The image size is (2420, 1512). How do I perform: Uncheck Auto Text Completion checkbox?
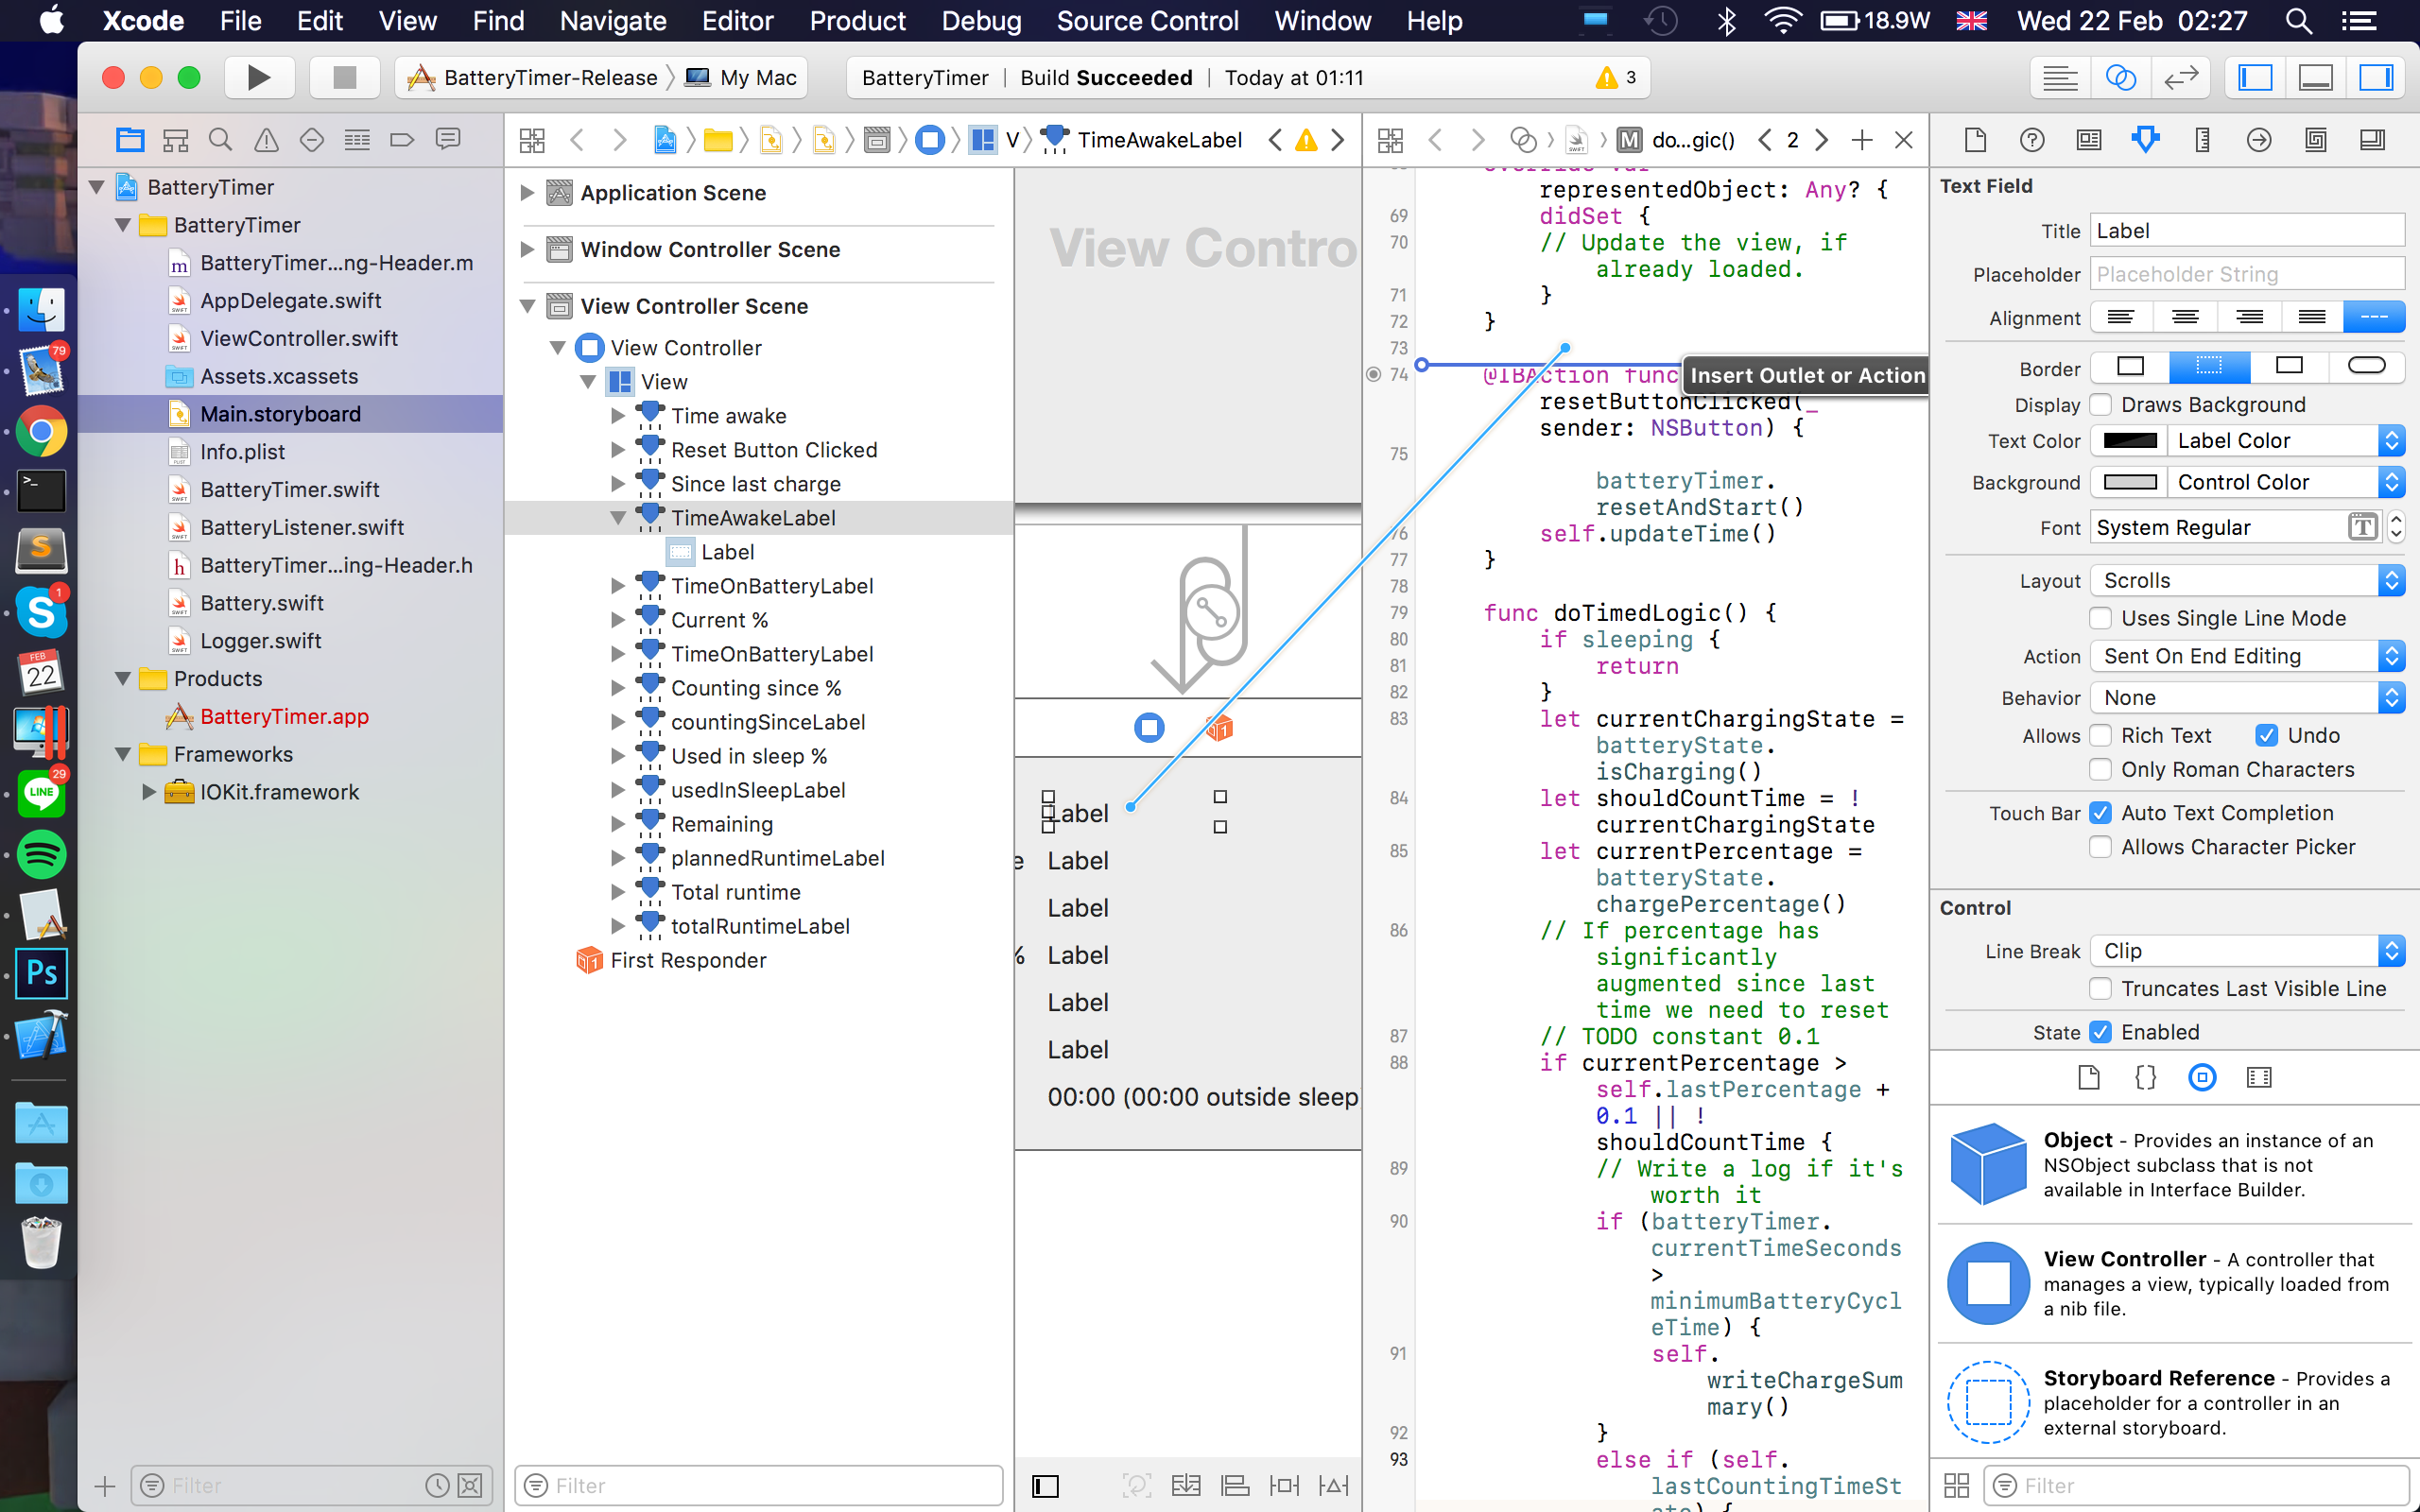(x=2101, y=813)
